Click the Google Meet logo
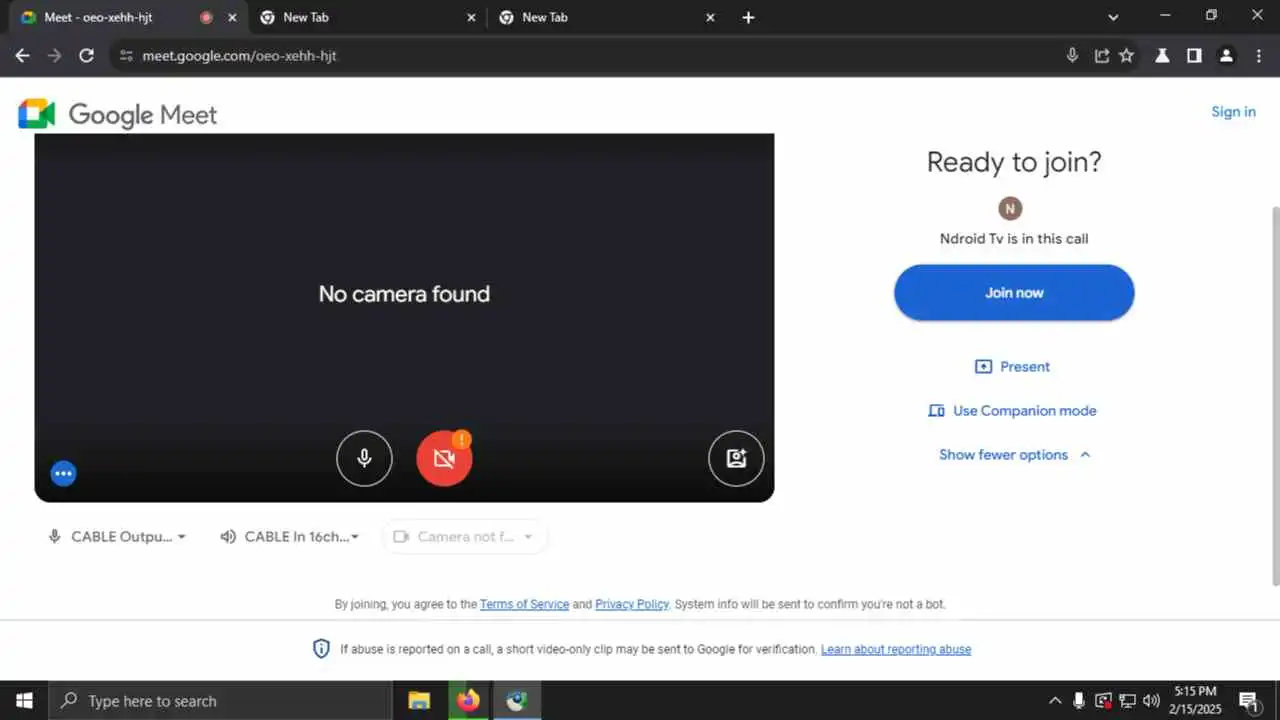 pyautogui.click(x=118, y=114)
